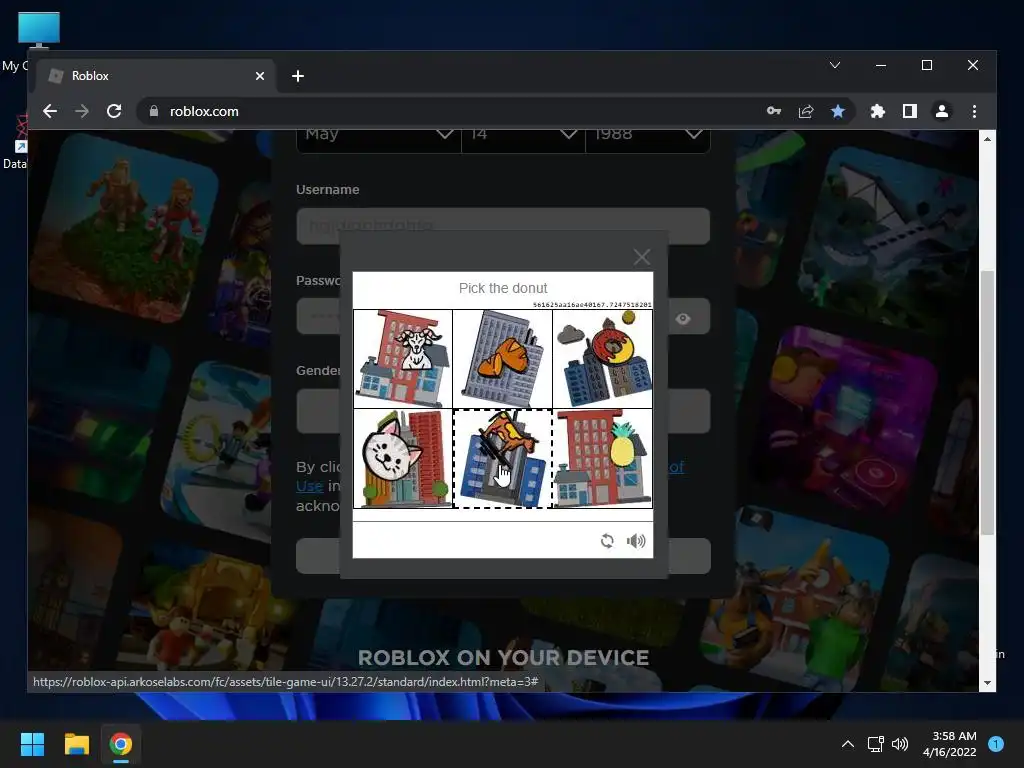Reload the Roblox page
Image resolution: width=1024 pixels, height=768 pixels.
(x=114, y=111)
